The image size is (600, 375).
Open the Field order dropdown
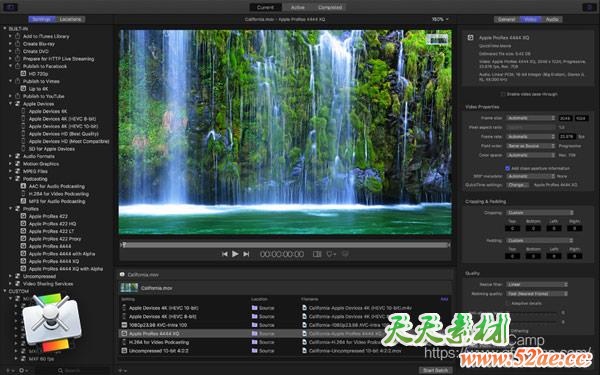[531, 146]
